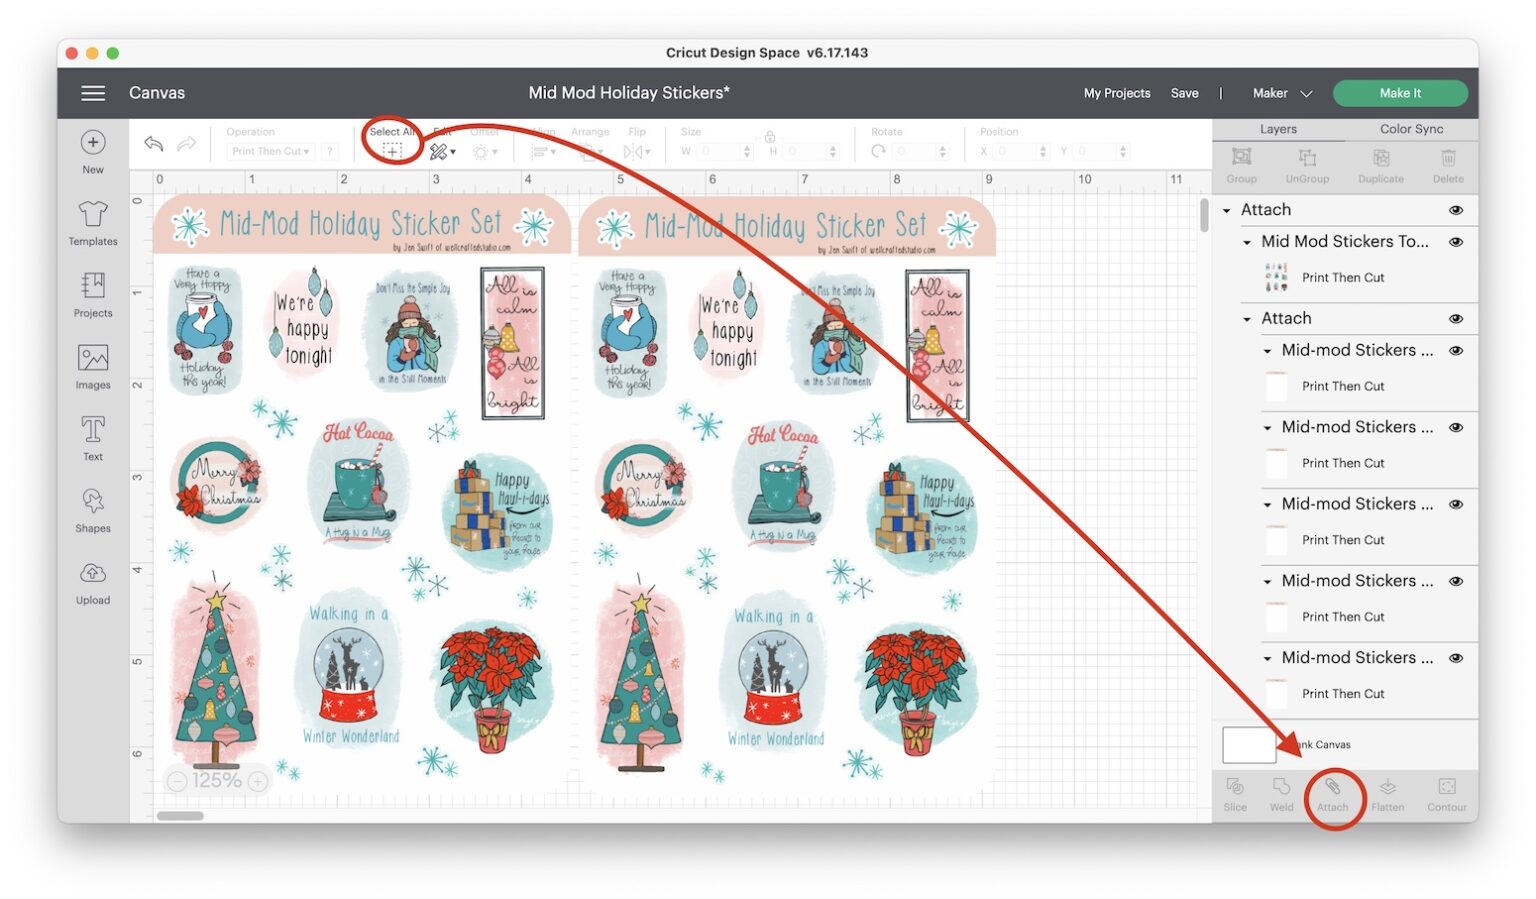
Task: Click the Make It button
Action: 1400,92
